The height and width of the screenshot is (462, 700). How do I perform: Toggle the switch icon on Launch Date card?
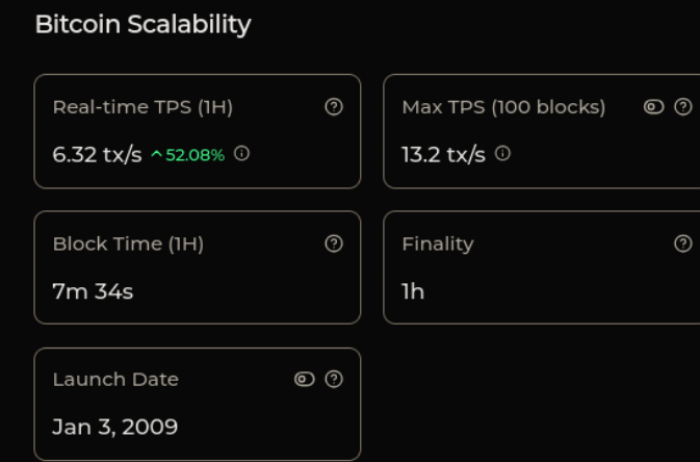305,379
